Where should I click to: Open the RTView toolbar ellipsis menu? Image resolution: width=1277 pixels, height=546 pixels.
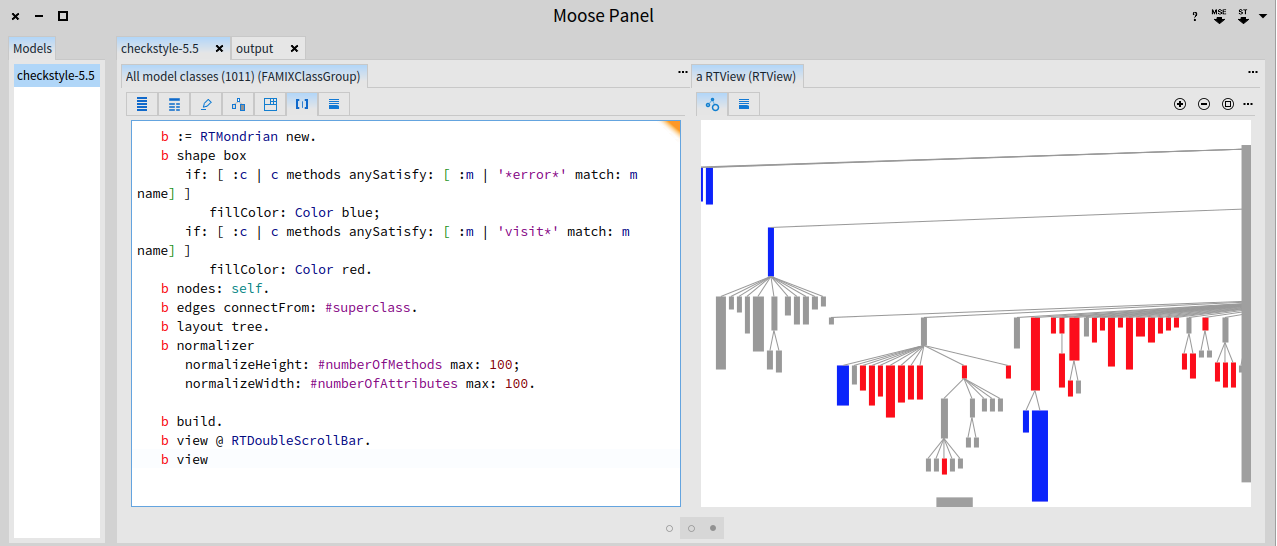pyautogui.click(x=1247, y=104)
